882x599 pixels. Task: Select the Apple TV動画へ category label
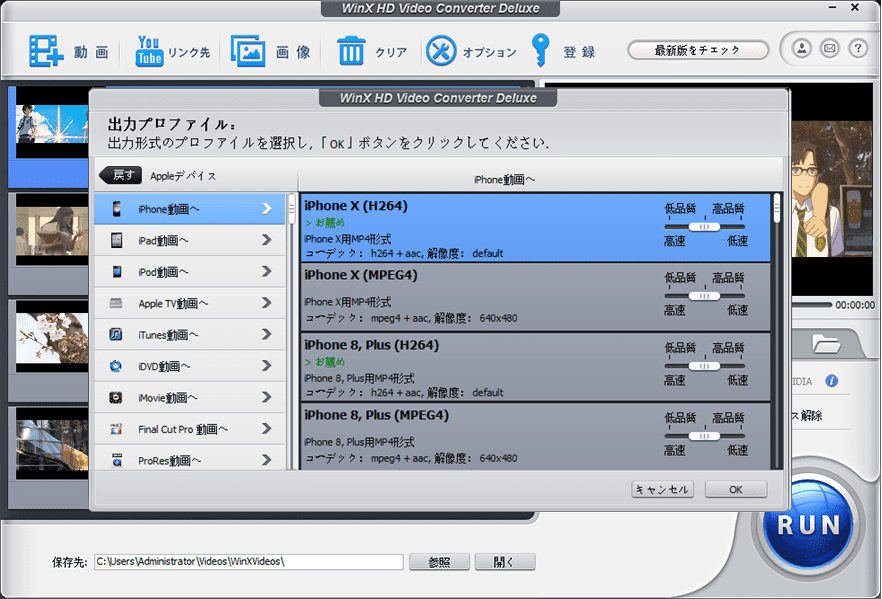173,304
